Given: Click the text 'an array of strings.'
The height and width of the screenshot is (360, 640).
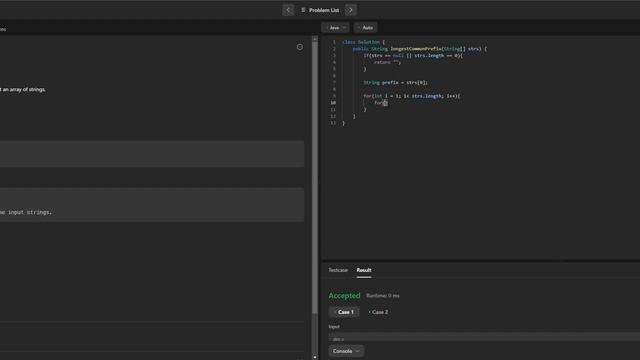Looking at the screenshot, I should pos(24,89).
